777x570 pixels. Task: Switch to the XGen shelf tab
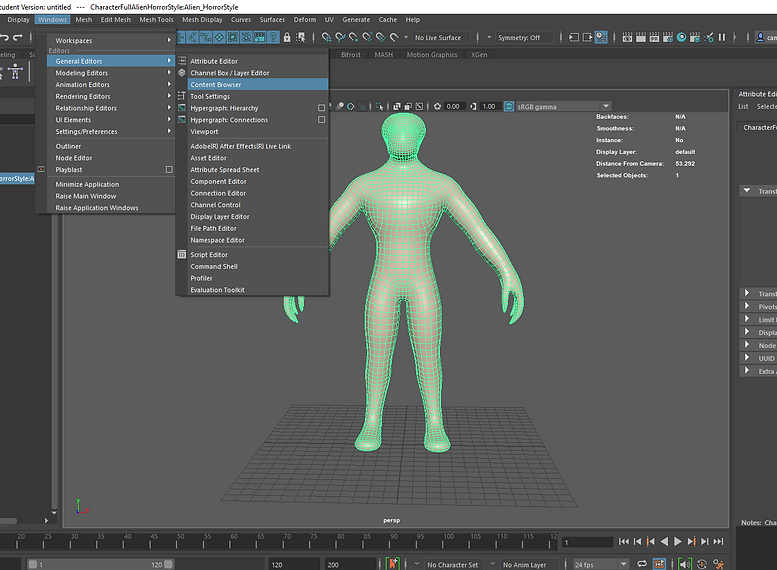(479, 55)
